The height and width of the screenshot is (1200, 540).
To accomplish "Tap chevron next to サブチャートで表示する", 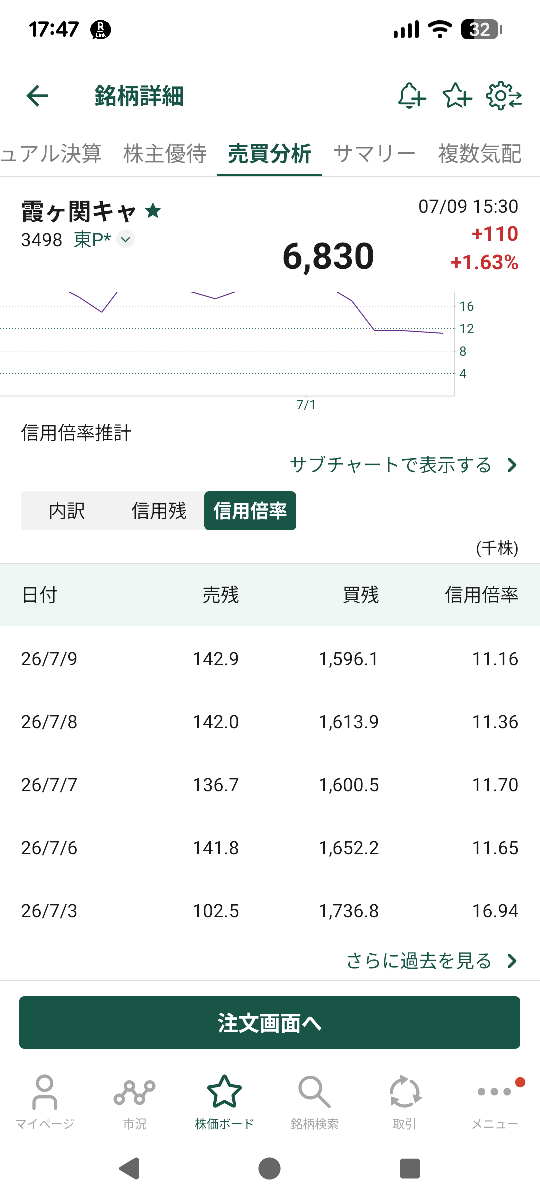I will tap(512, 465).
